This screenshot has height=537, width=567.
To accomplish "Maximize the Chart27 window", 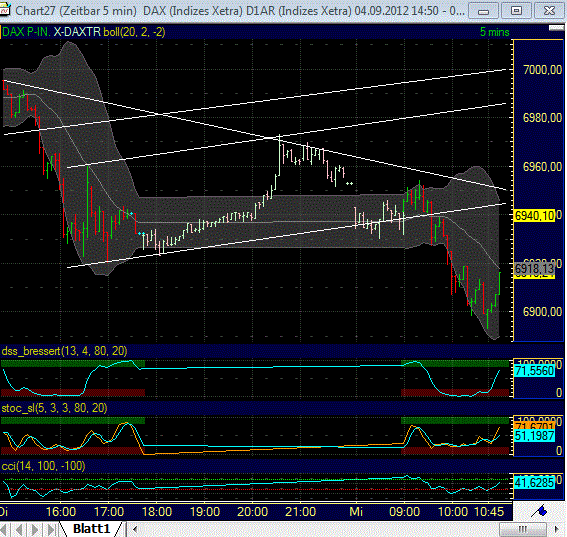I will pyautogui.click(x=516, y=11).
